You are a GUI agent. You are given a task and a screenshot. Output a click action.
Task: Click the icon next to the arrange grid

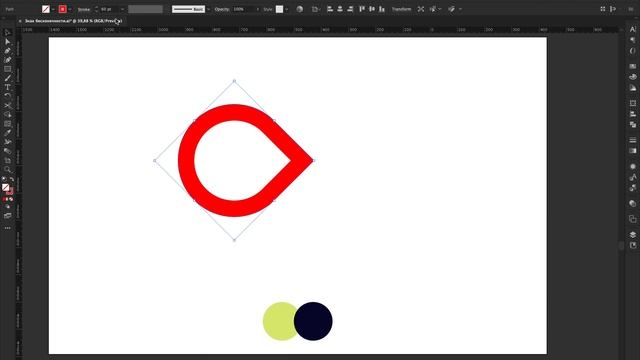pos(613,9)
